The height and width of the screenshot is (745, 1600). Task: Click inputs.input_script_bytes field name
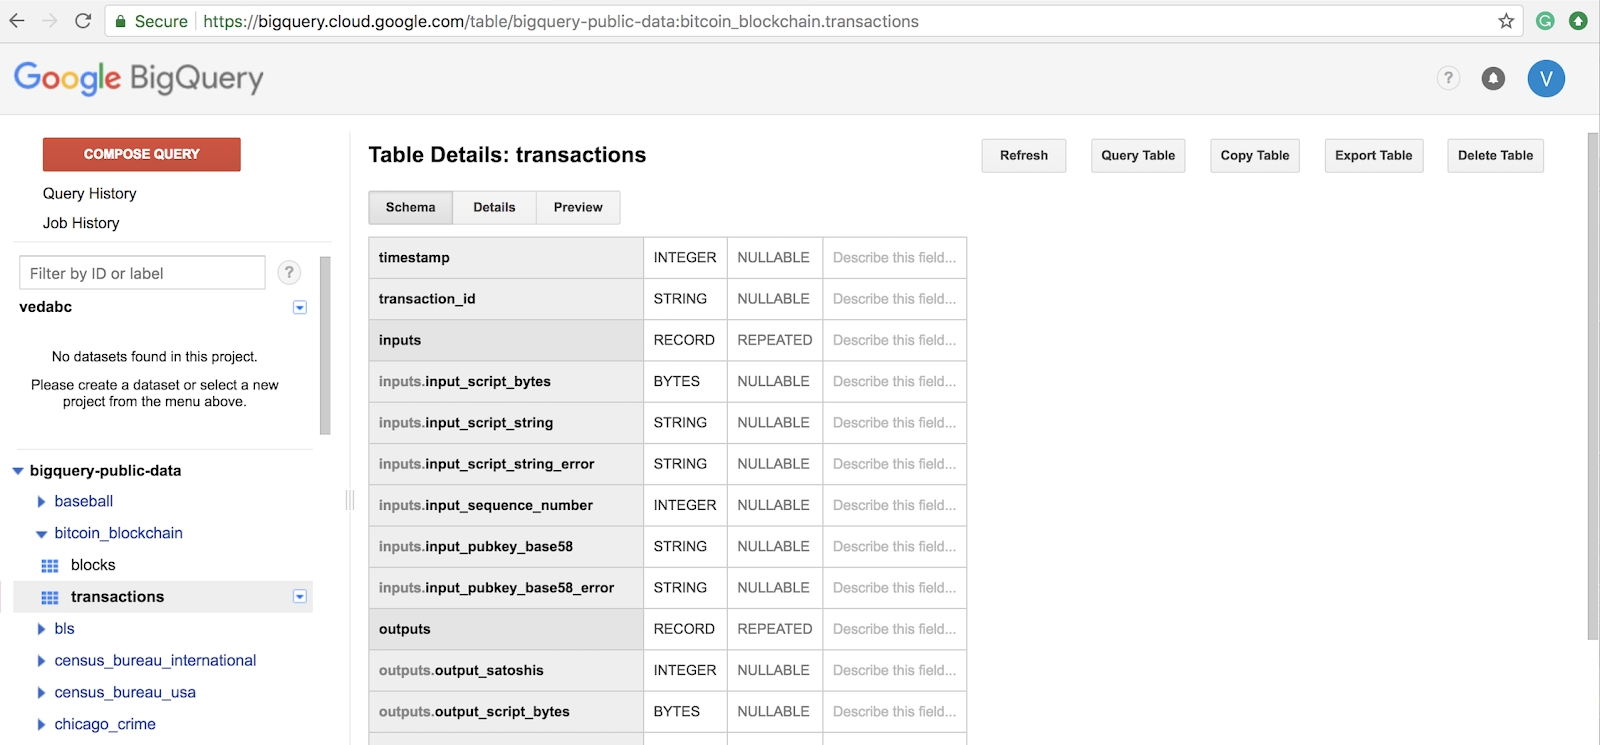coord(465,382)
